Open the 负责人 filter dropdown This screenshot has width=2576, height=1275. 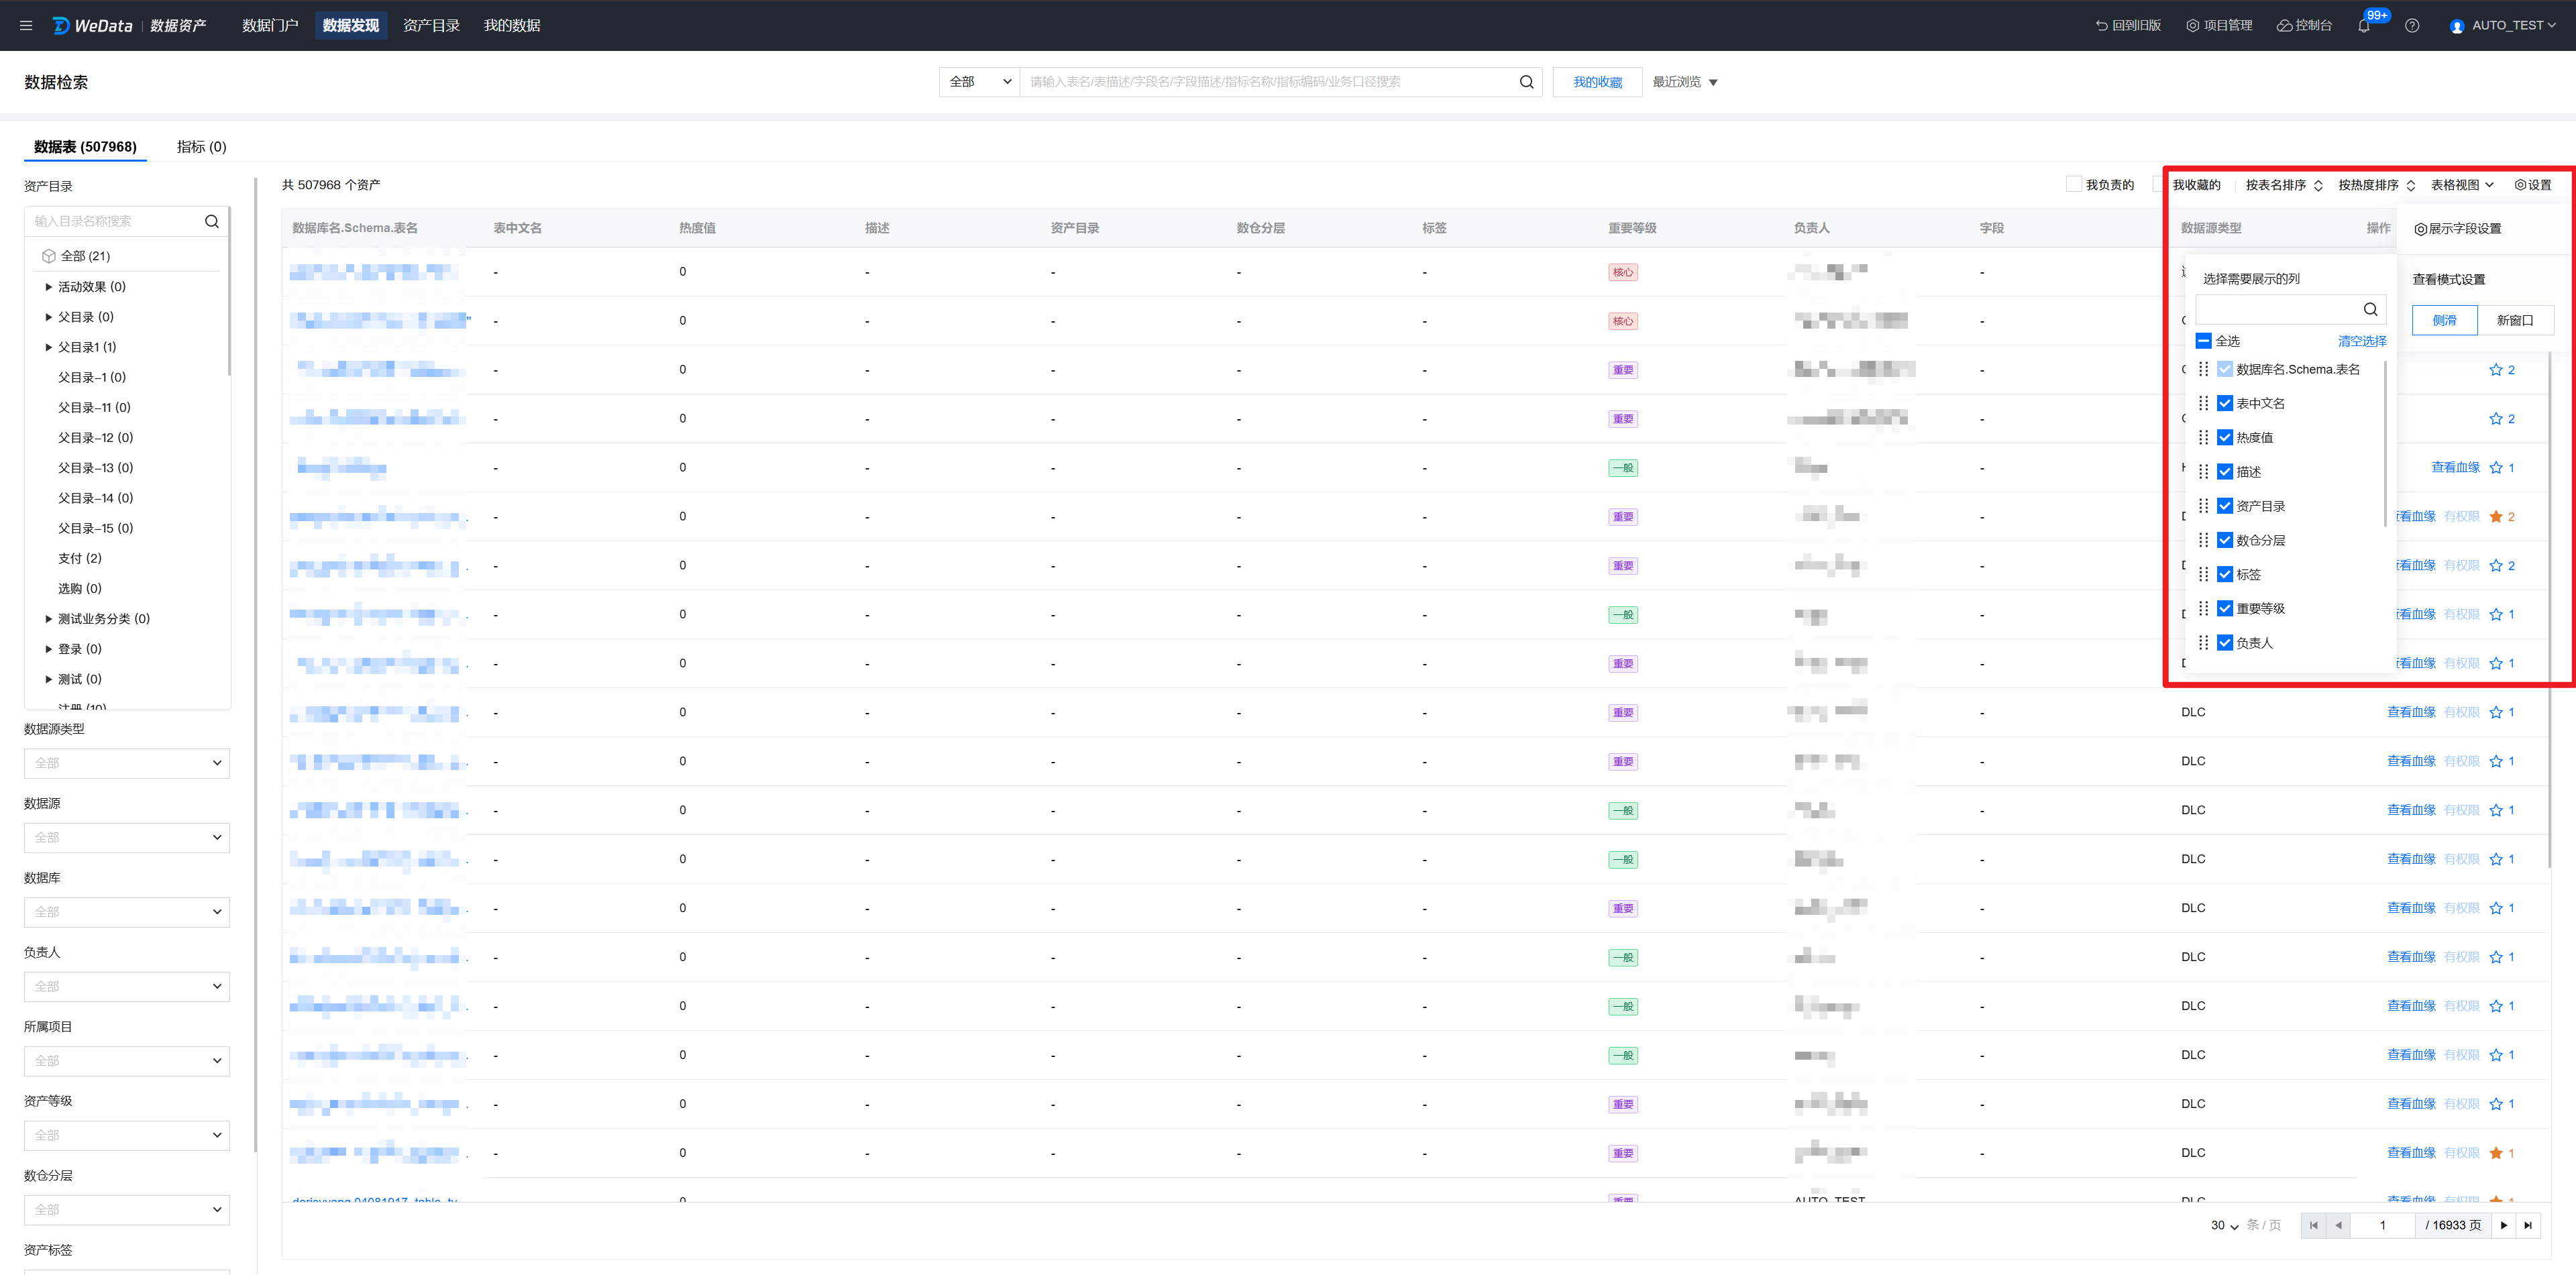[x=127, y=986]
